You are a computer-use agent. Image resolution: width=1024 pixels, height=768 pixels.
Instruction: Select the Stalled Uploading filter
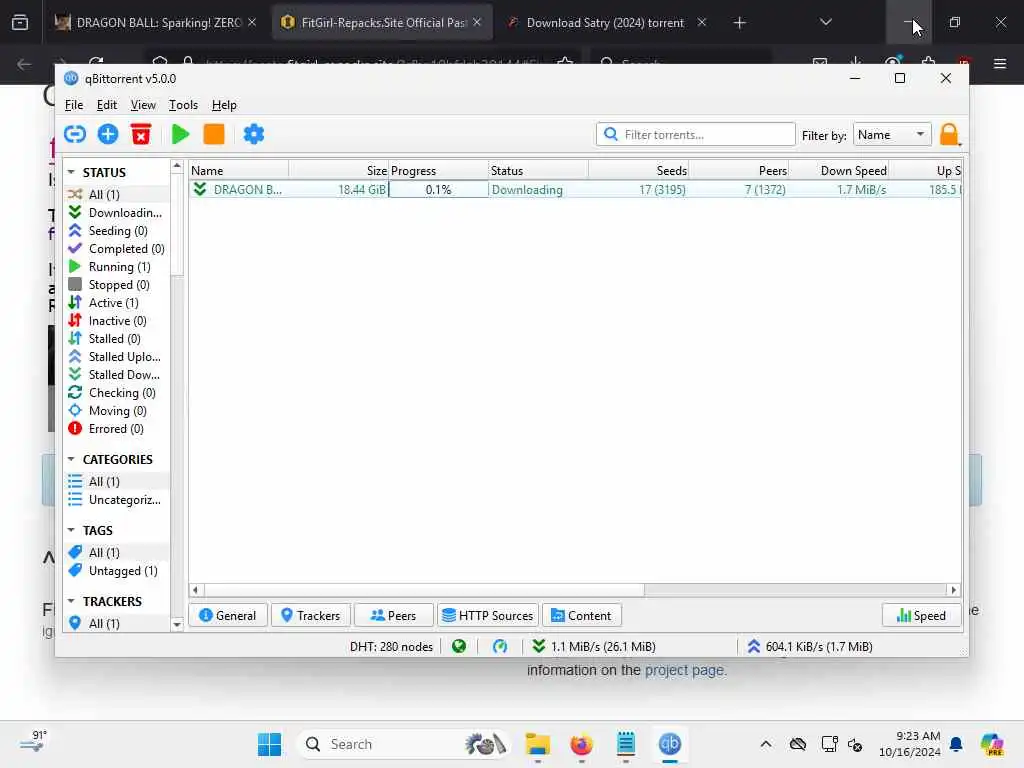[x=117, y=357]
